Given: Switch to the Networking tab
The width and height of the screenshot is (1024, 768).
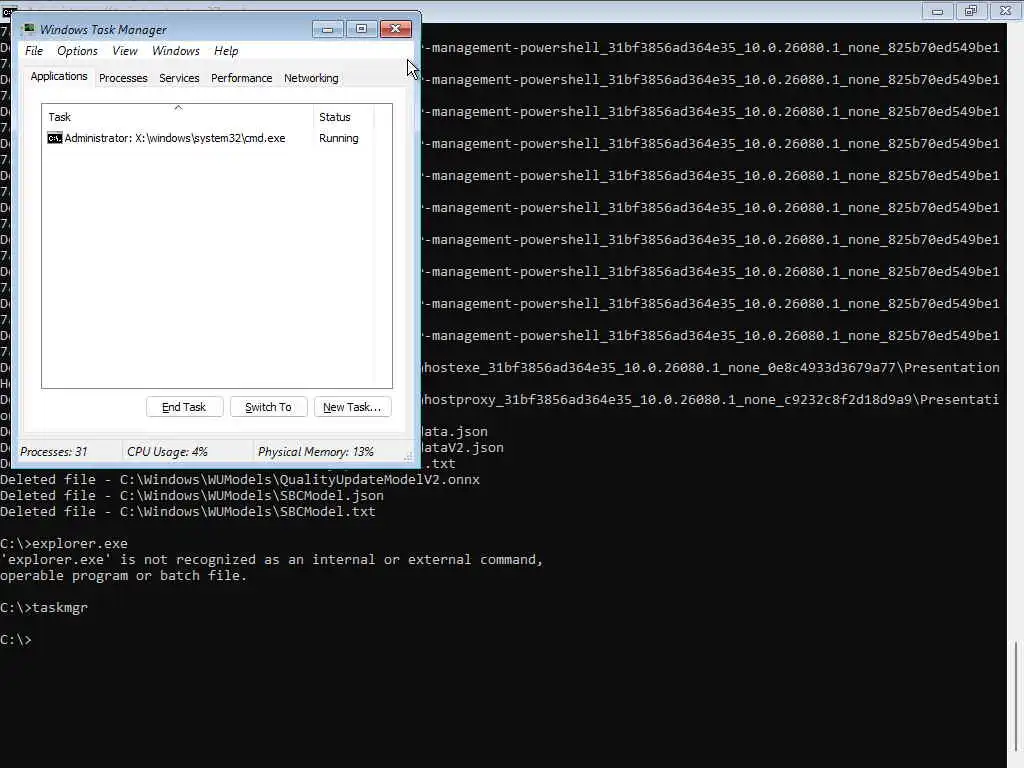Looking at the screenshot, I should (311, 78).
